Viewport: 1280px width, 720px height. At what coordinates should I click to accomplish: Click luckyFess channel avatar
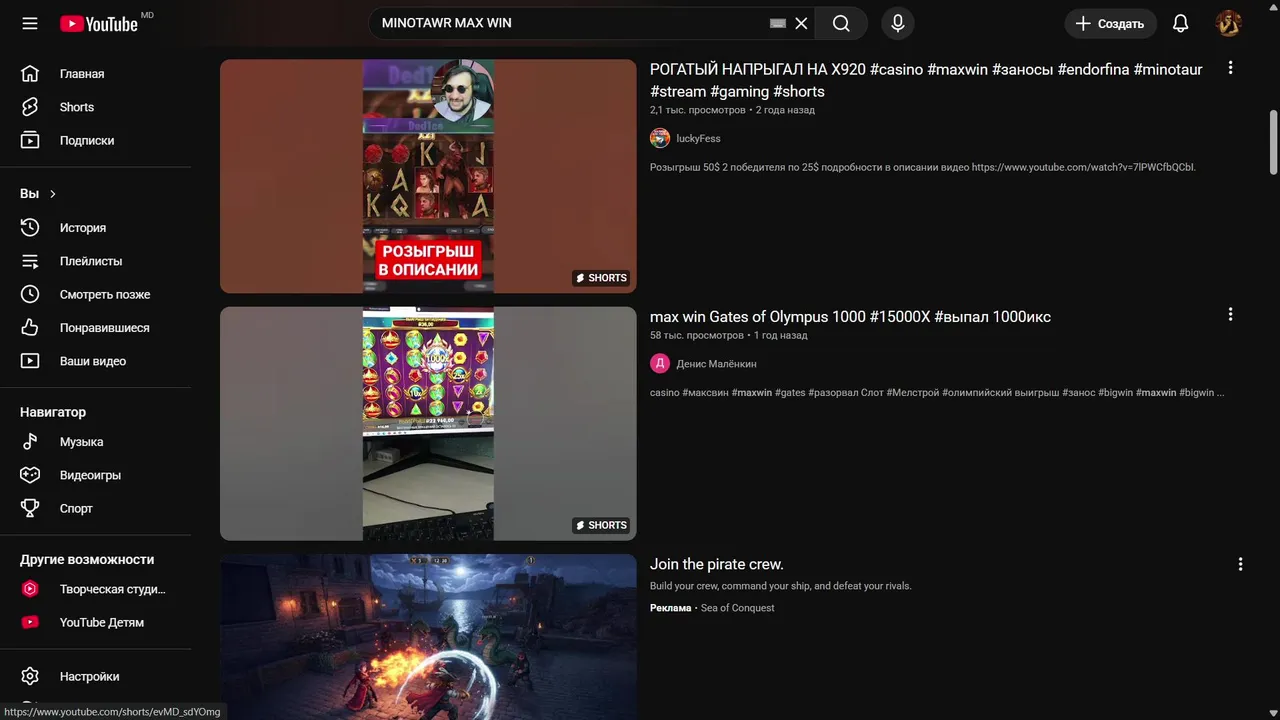click(x=660, y=139)
